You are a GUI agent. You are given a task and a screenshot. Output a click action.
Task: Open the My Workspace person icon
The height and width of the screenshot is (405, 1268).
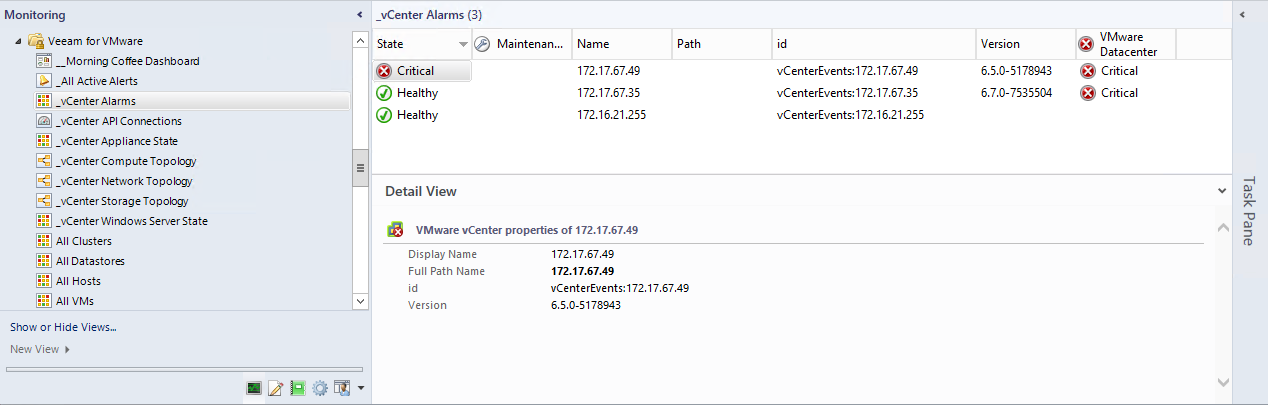[x=341, y=388]
